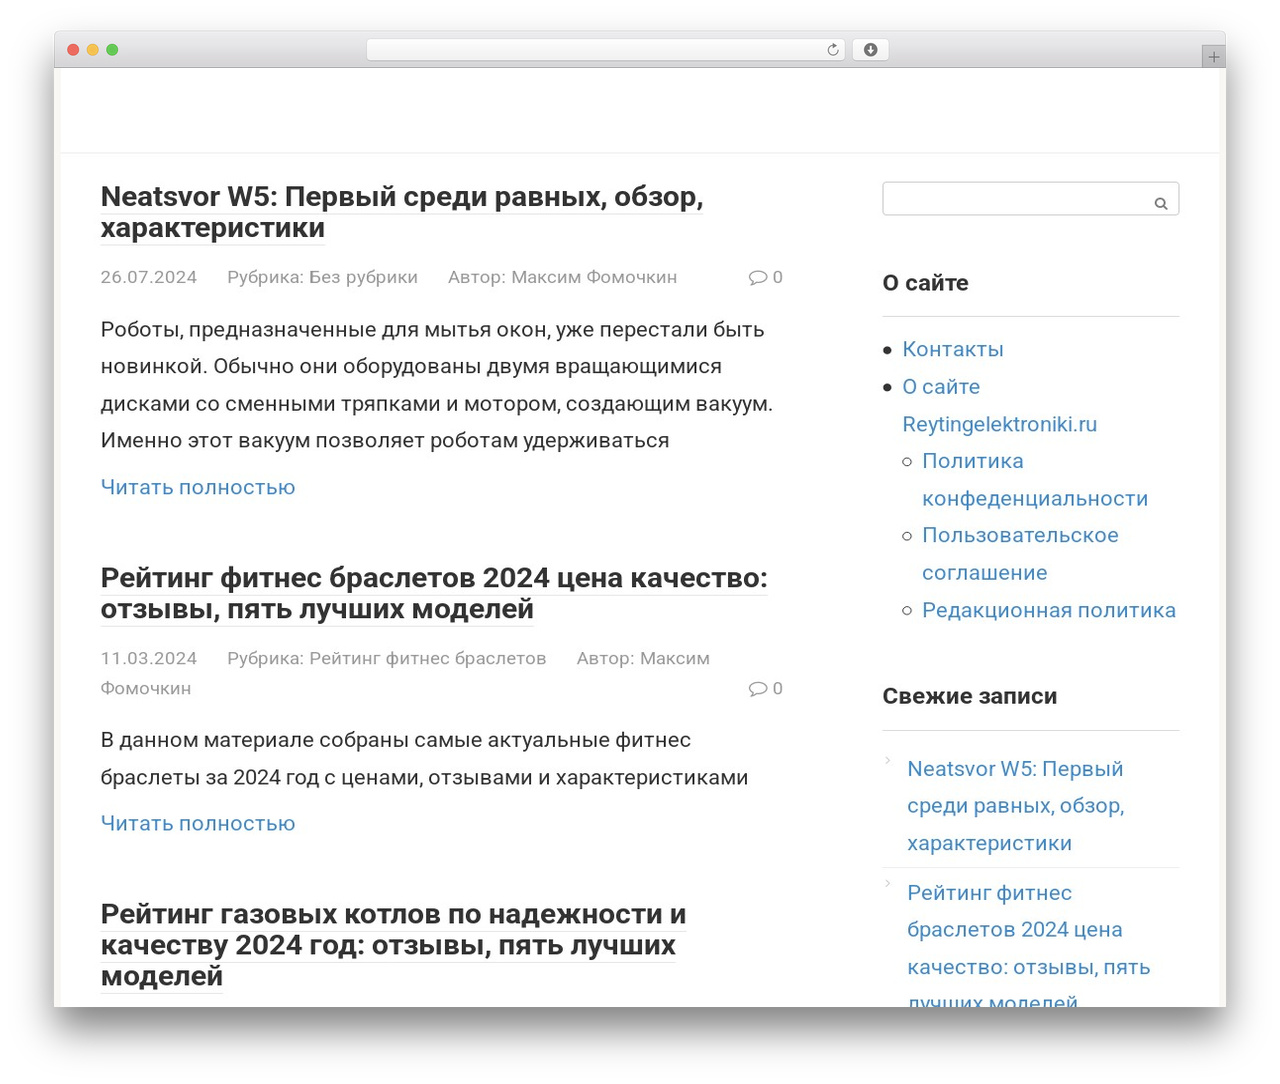This screenshot has width=1280, height=1084.
Task: Open fitness bracelets 2024 rating headline
Action: click(434, 593)
